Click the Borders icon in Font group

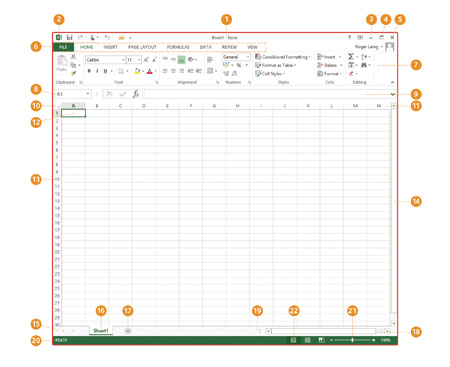(x=121, y=71)
